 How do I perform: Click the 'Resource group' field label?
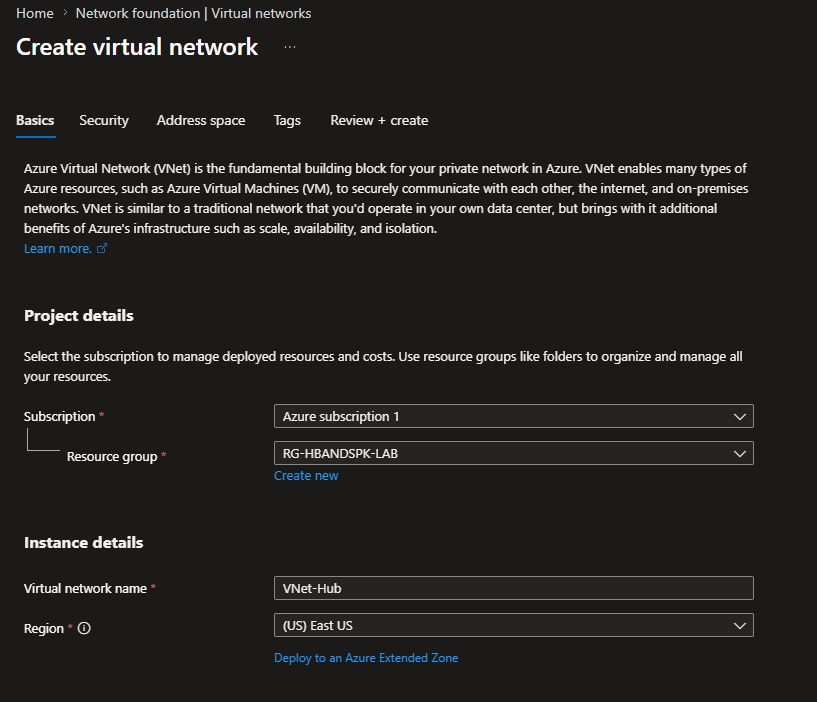pos(112,457)
